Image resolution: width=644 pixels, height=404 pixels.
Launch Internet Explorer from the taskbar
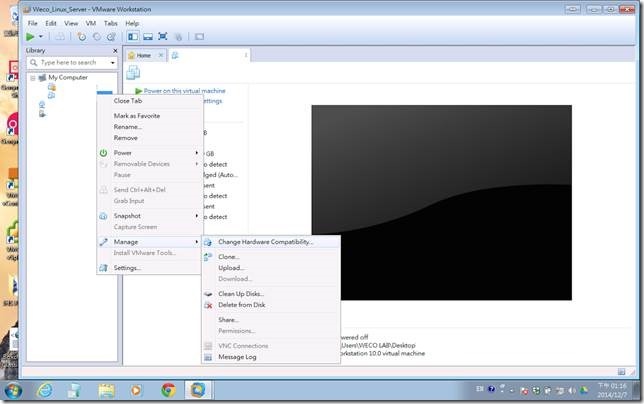click(x=44, y=390)
